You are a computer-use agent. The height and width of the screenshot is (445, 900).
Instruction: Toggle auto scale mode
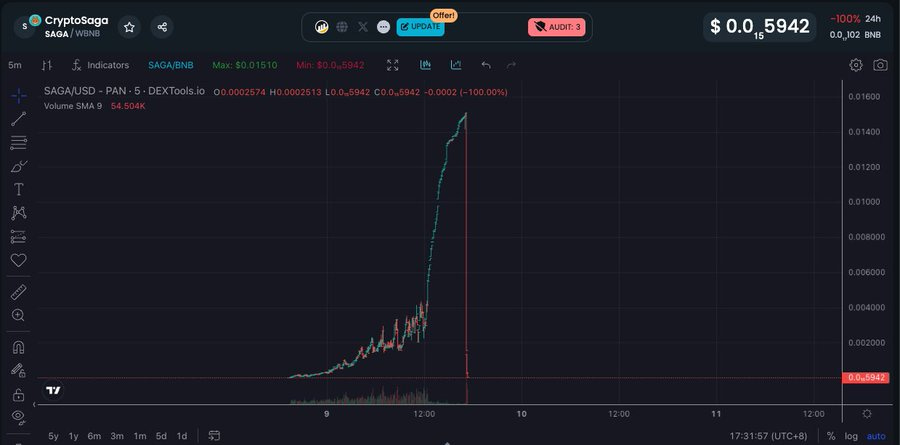[876, 436]
